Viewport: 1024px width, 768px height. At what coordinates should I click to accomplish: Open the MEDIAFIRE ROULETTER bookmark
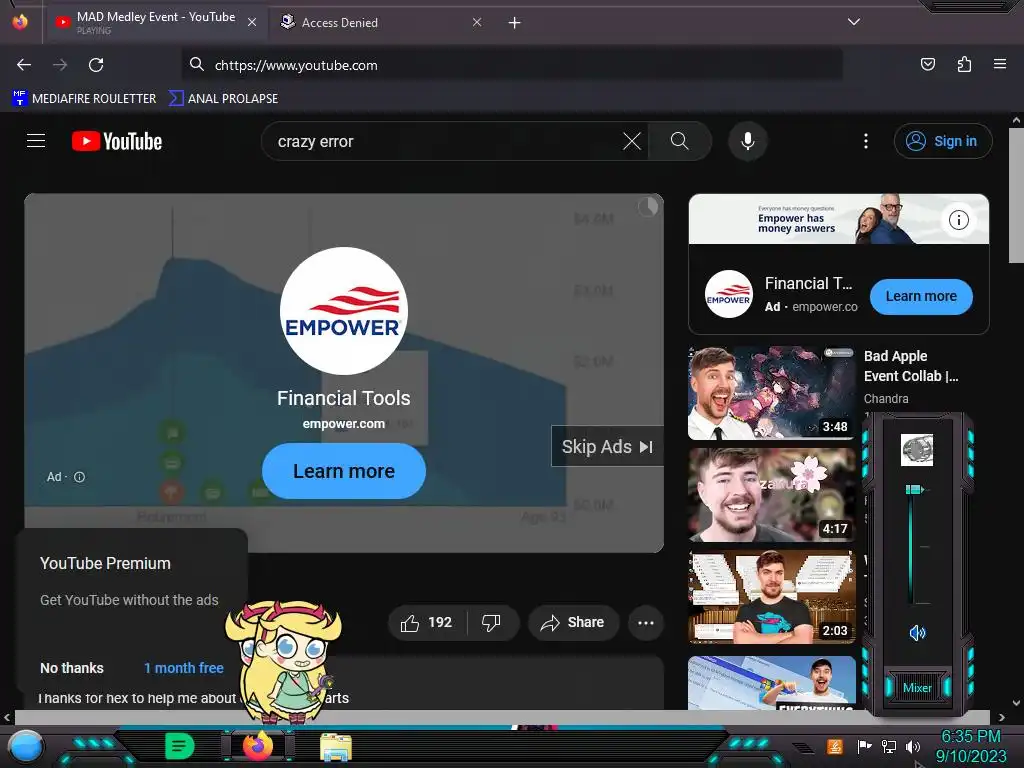pyautogui.click(x=84, y=99)
